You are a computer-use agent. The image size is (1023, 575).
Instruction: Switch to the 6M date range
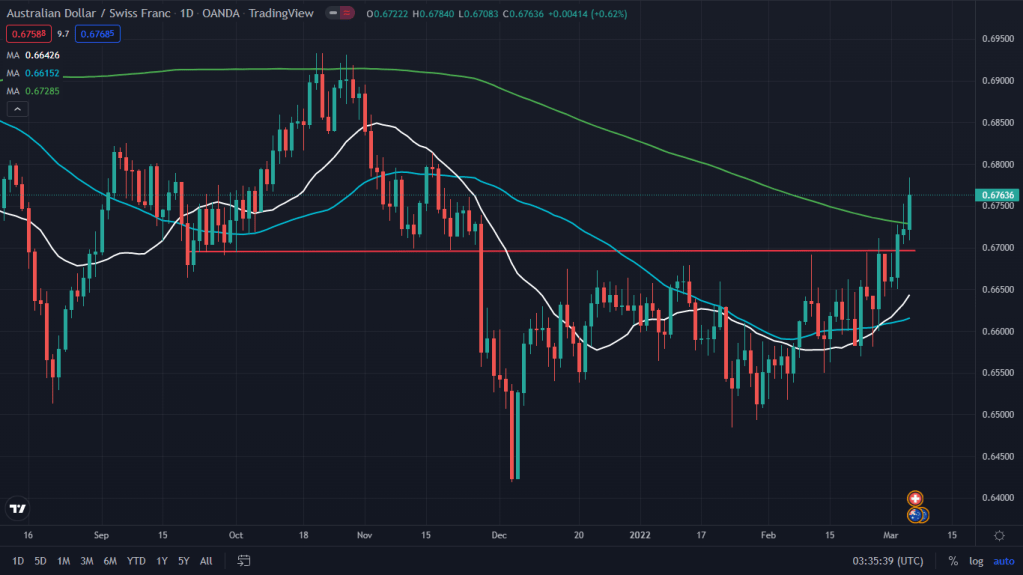[x=110, y=561]
